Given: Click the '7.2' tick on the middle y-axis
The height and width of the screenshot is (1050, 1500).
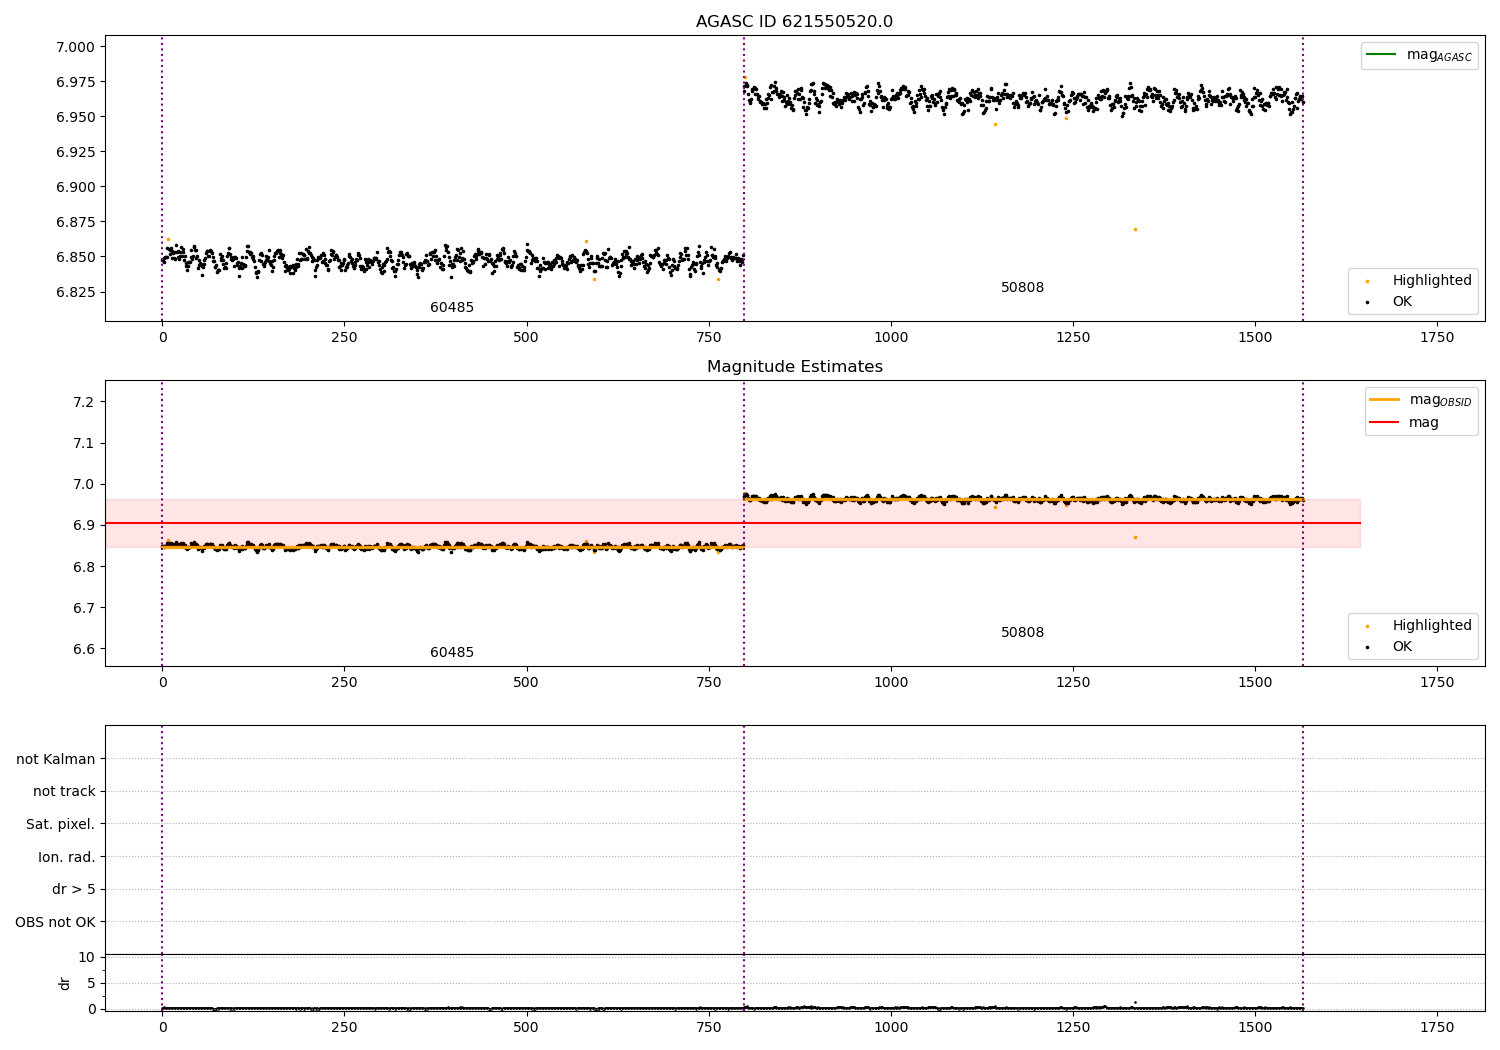Looking at the screenshot, I should 84,402.
